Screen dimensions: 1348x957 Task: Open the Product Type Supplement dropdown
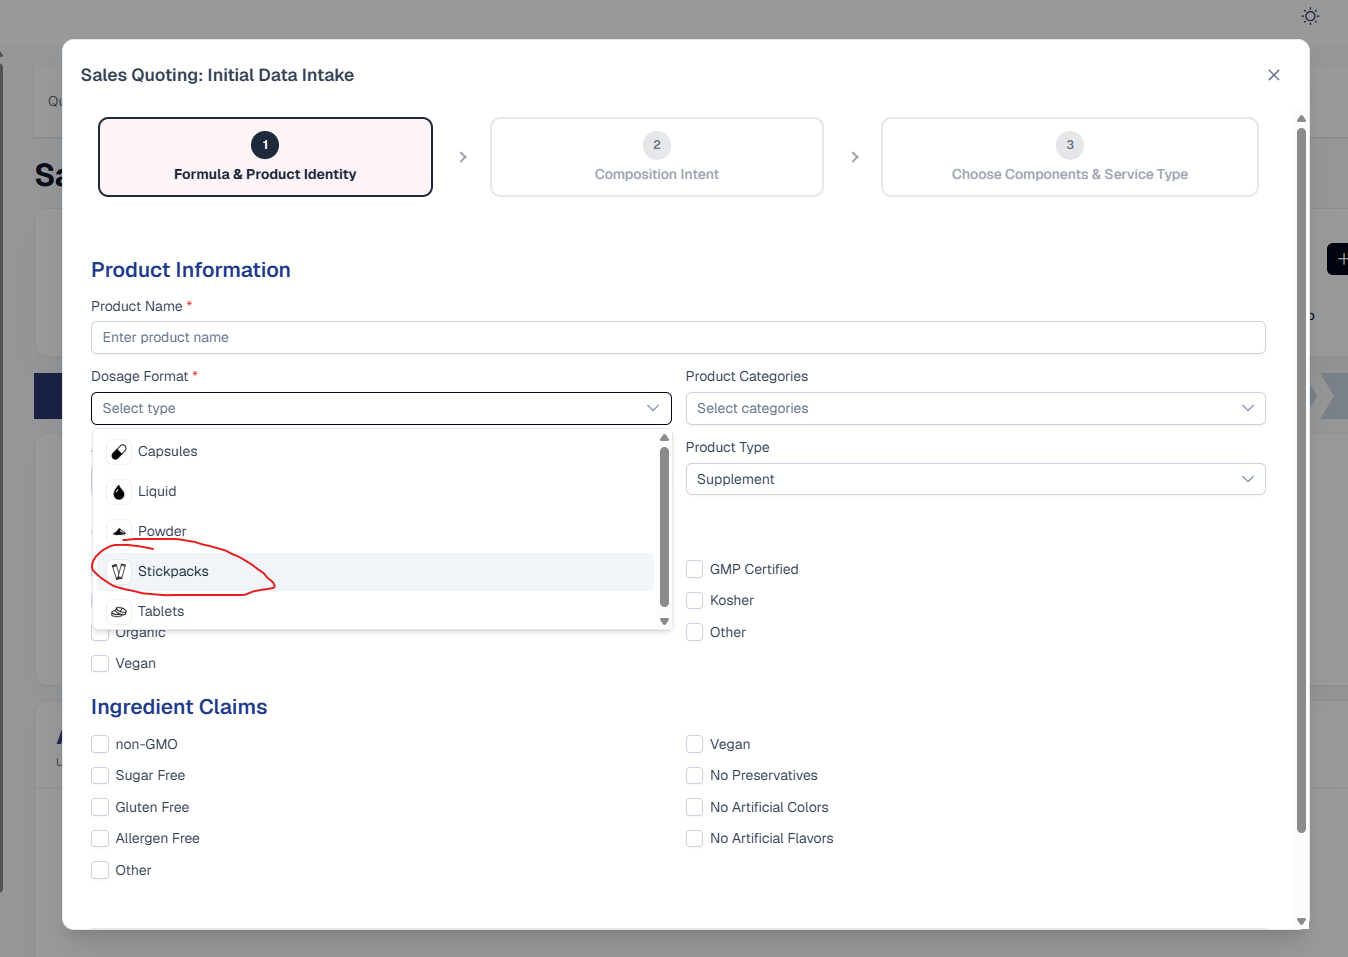[x=975, y=479]
